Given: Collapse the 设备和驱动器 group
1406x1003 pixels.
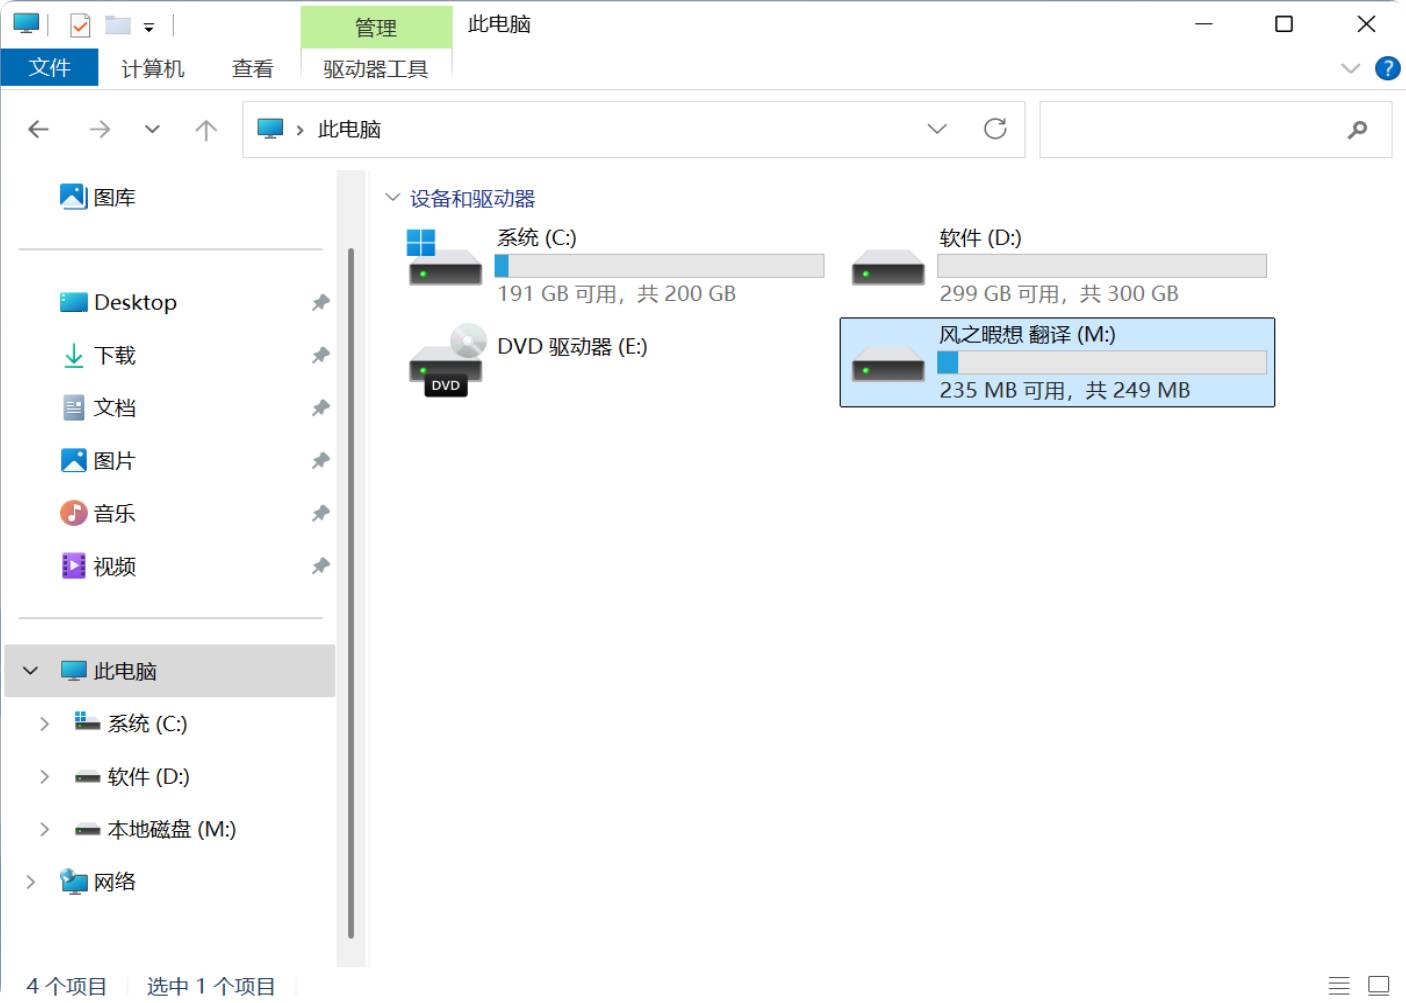Looking at the screenshot, I should pos(393,198).
